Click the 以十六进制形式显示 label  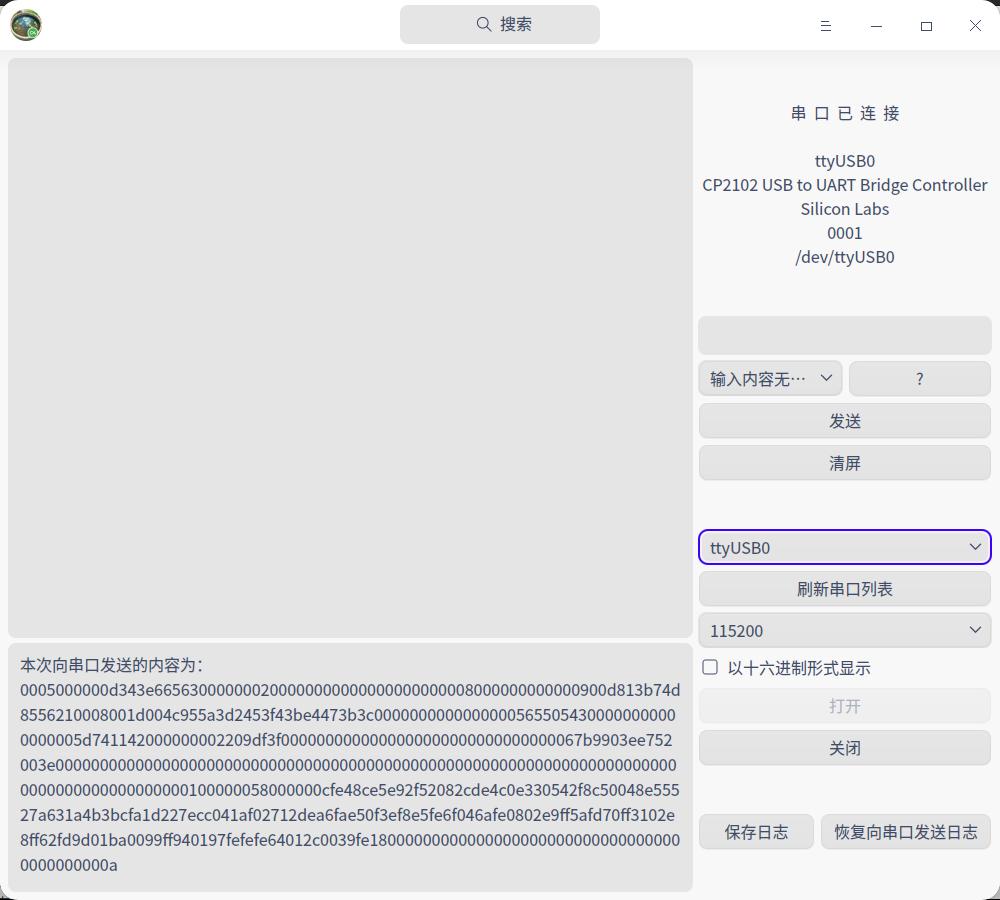(x=798, y=668)
